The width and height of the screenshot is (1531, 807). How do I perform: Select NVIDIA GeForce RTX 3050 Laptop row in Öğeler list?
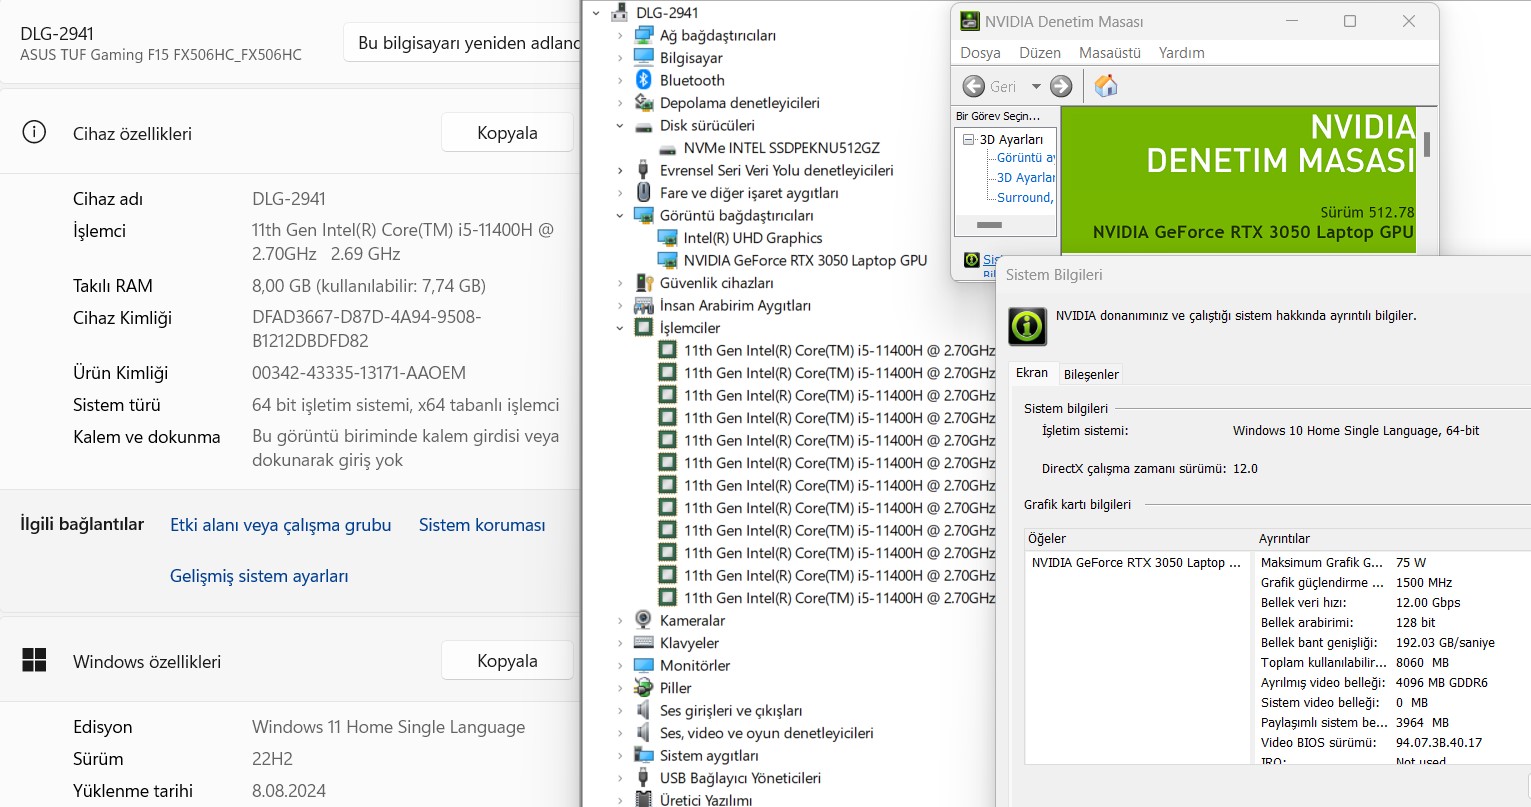click(1138, 563)
